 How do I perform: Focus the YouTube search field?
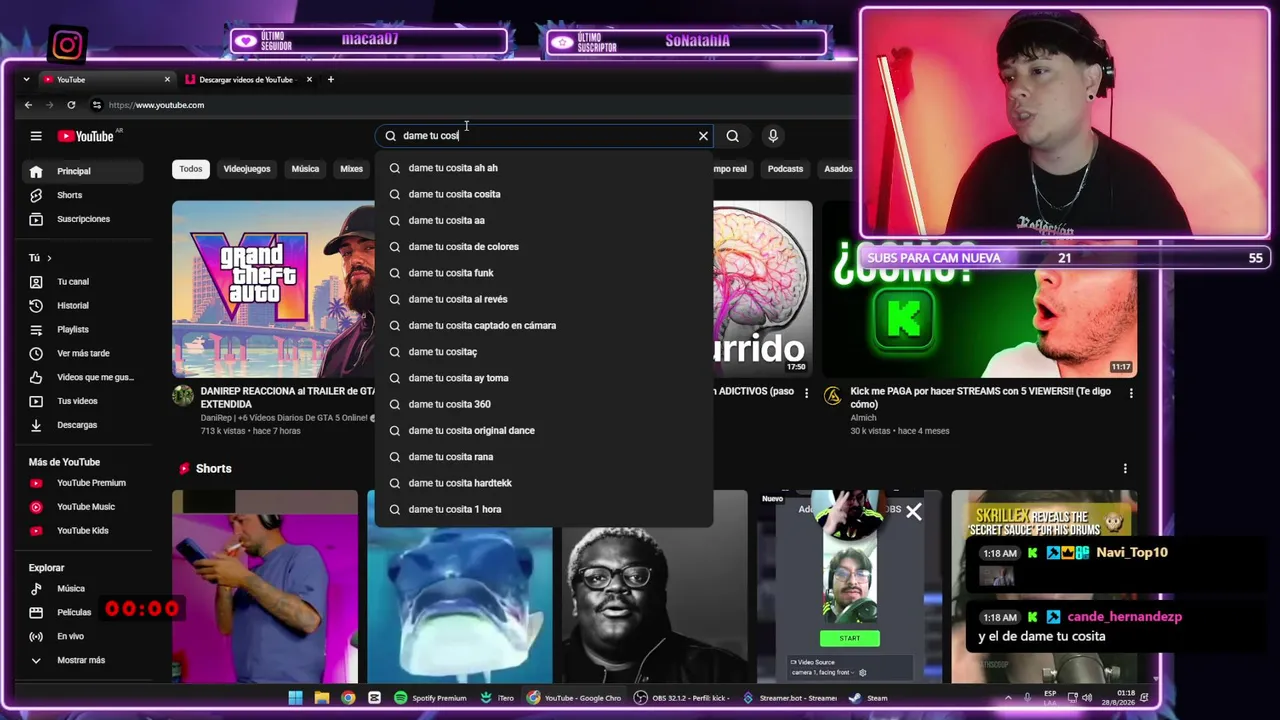tap(545, 136)
